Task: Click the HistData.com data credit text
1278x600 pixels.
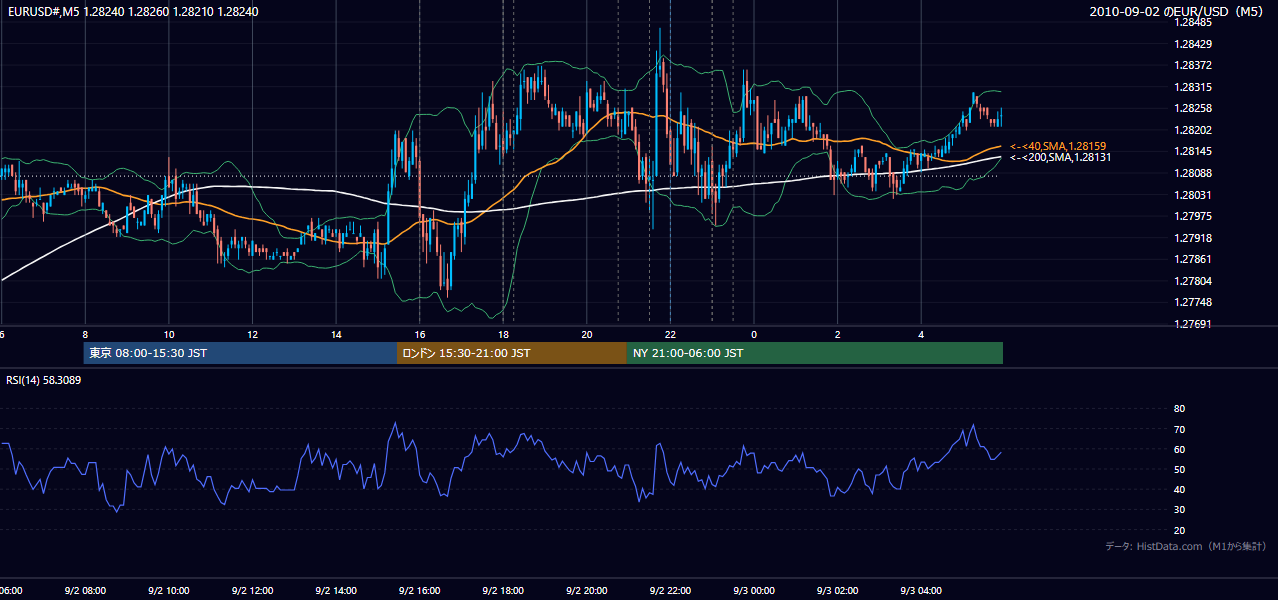Action: pyautogui.click(x=1186, y=547)
